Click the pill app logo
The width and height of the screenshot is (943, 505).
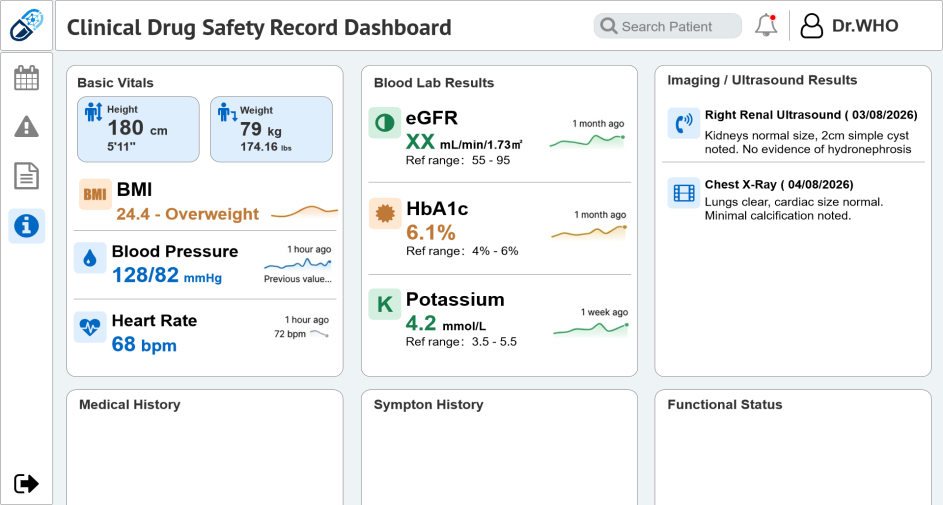26,25
